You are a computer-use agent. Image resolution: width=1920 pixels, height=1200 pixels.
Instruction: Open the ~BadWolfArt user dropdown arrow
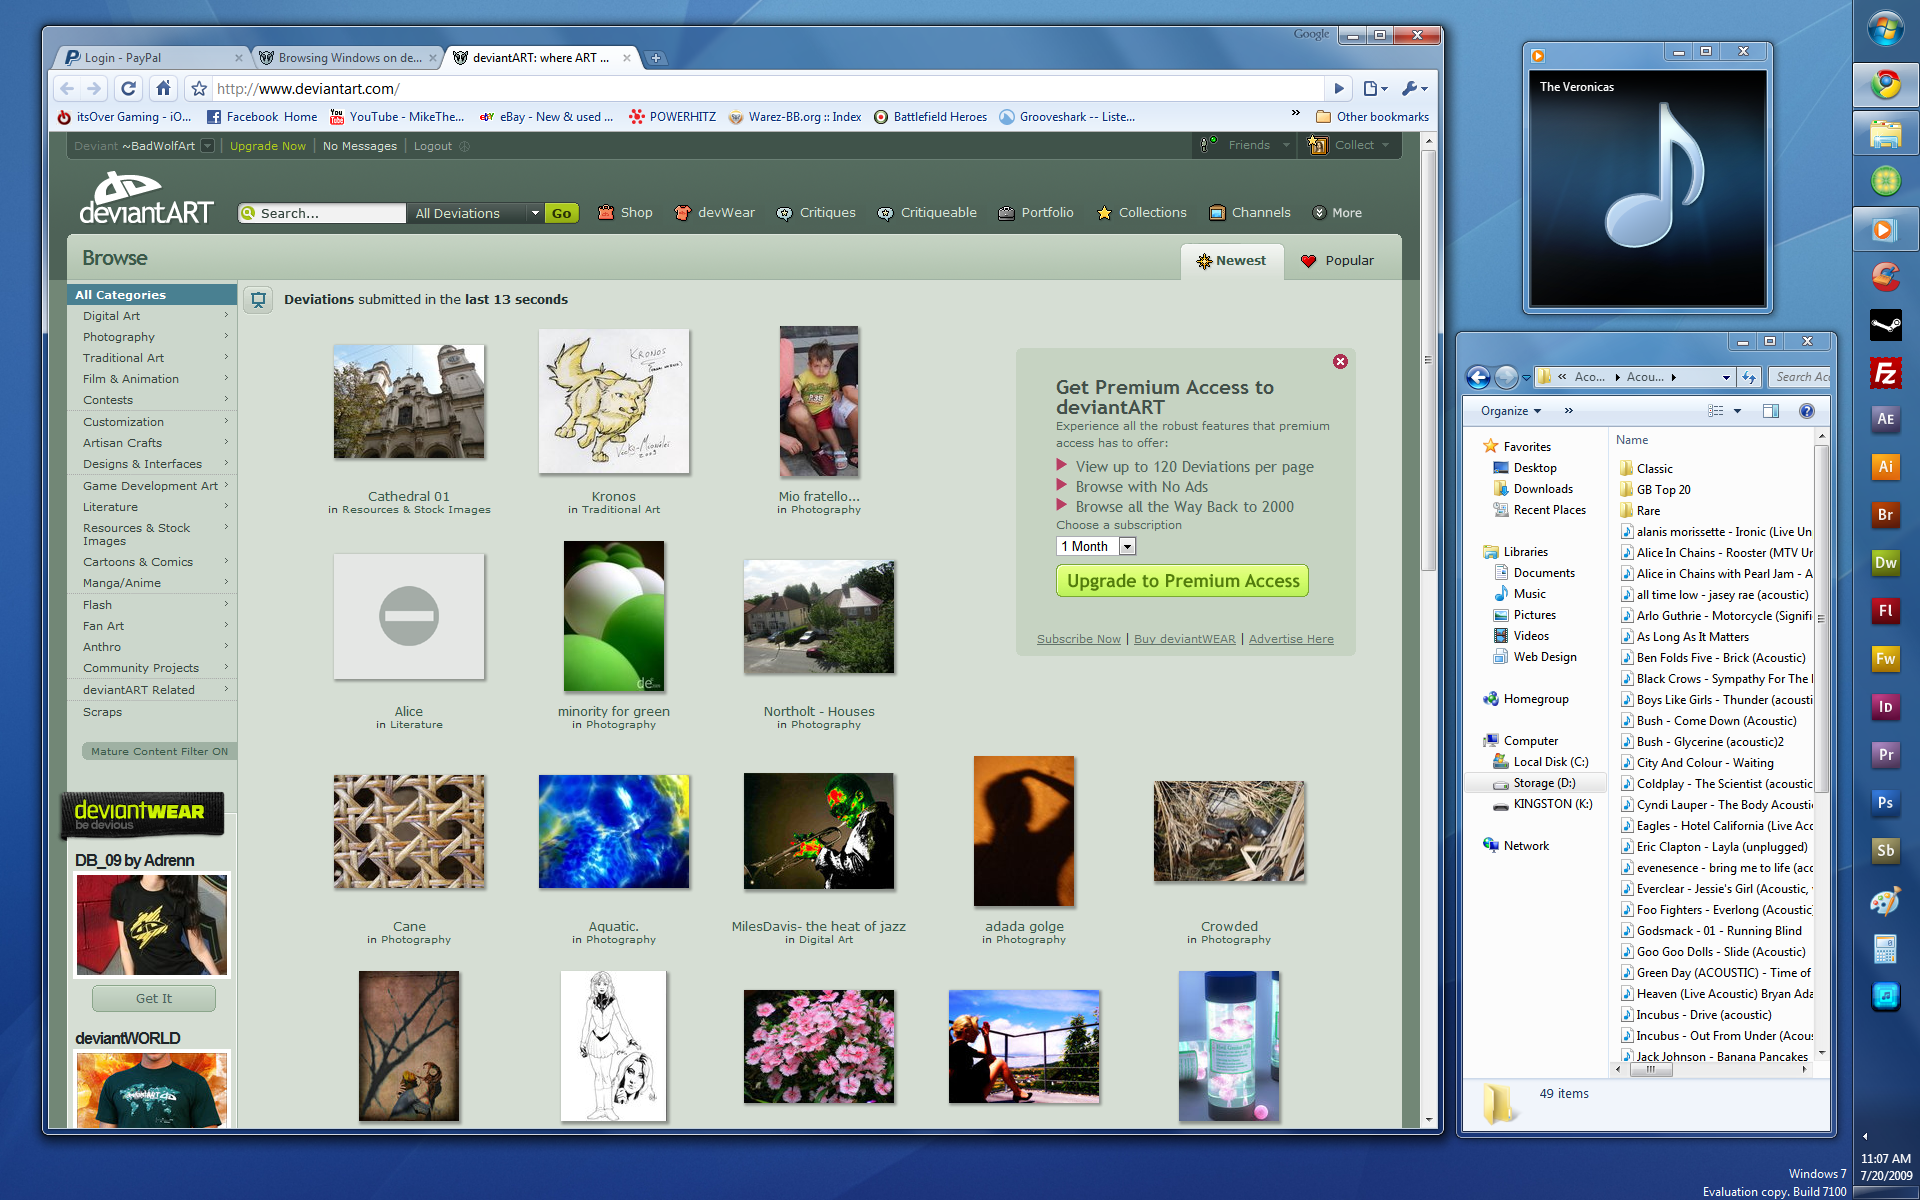pos(207,146)
